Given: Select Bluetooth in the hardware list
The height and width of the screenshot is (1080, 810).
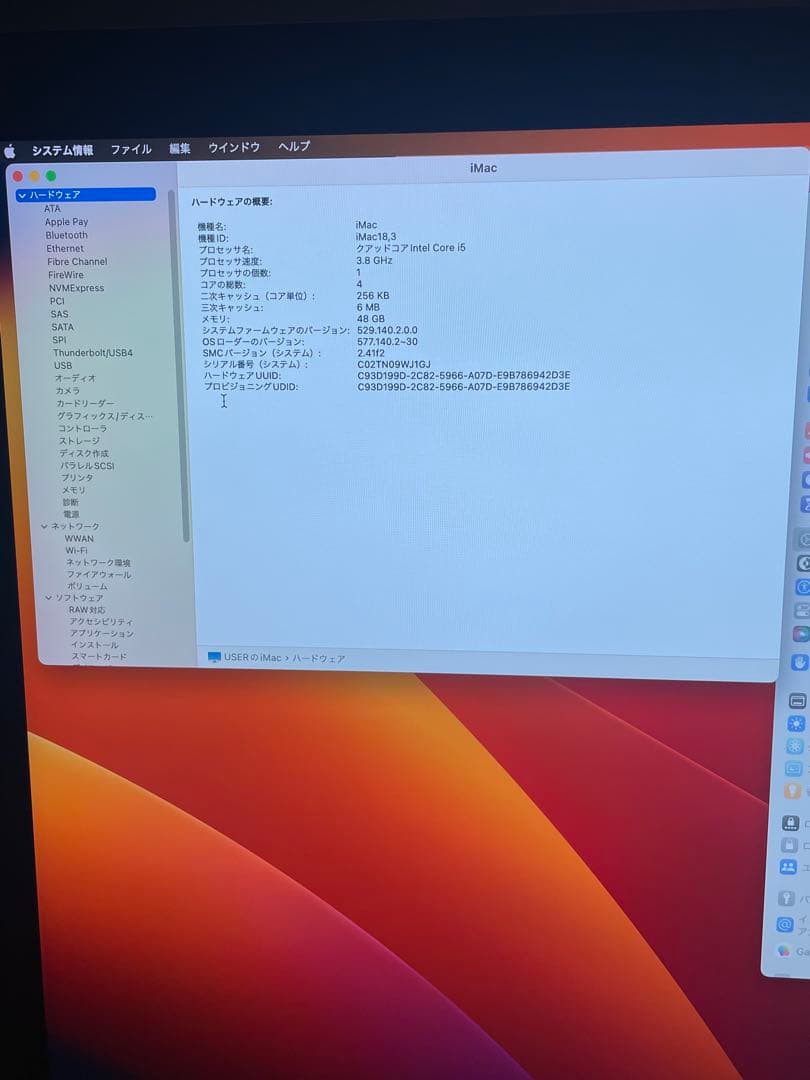Looking at the screenshot, I should coord(66,235).
